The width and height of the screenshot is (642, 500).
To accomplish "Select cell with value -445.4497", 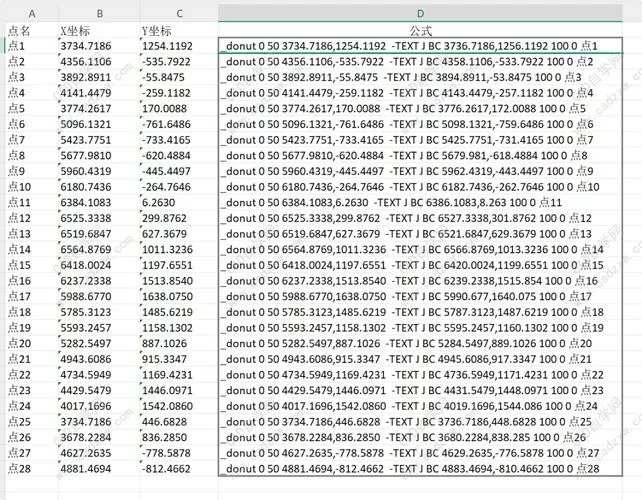I will (x=179, y=171).
